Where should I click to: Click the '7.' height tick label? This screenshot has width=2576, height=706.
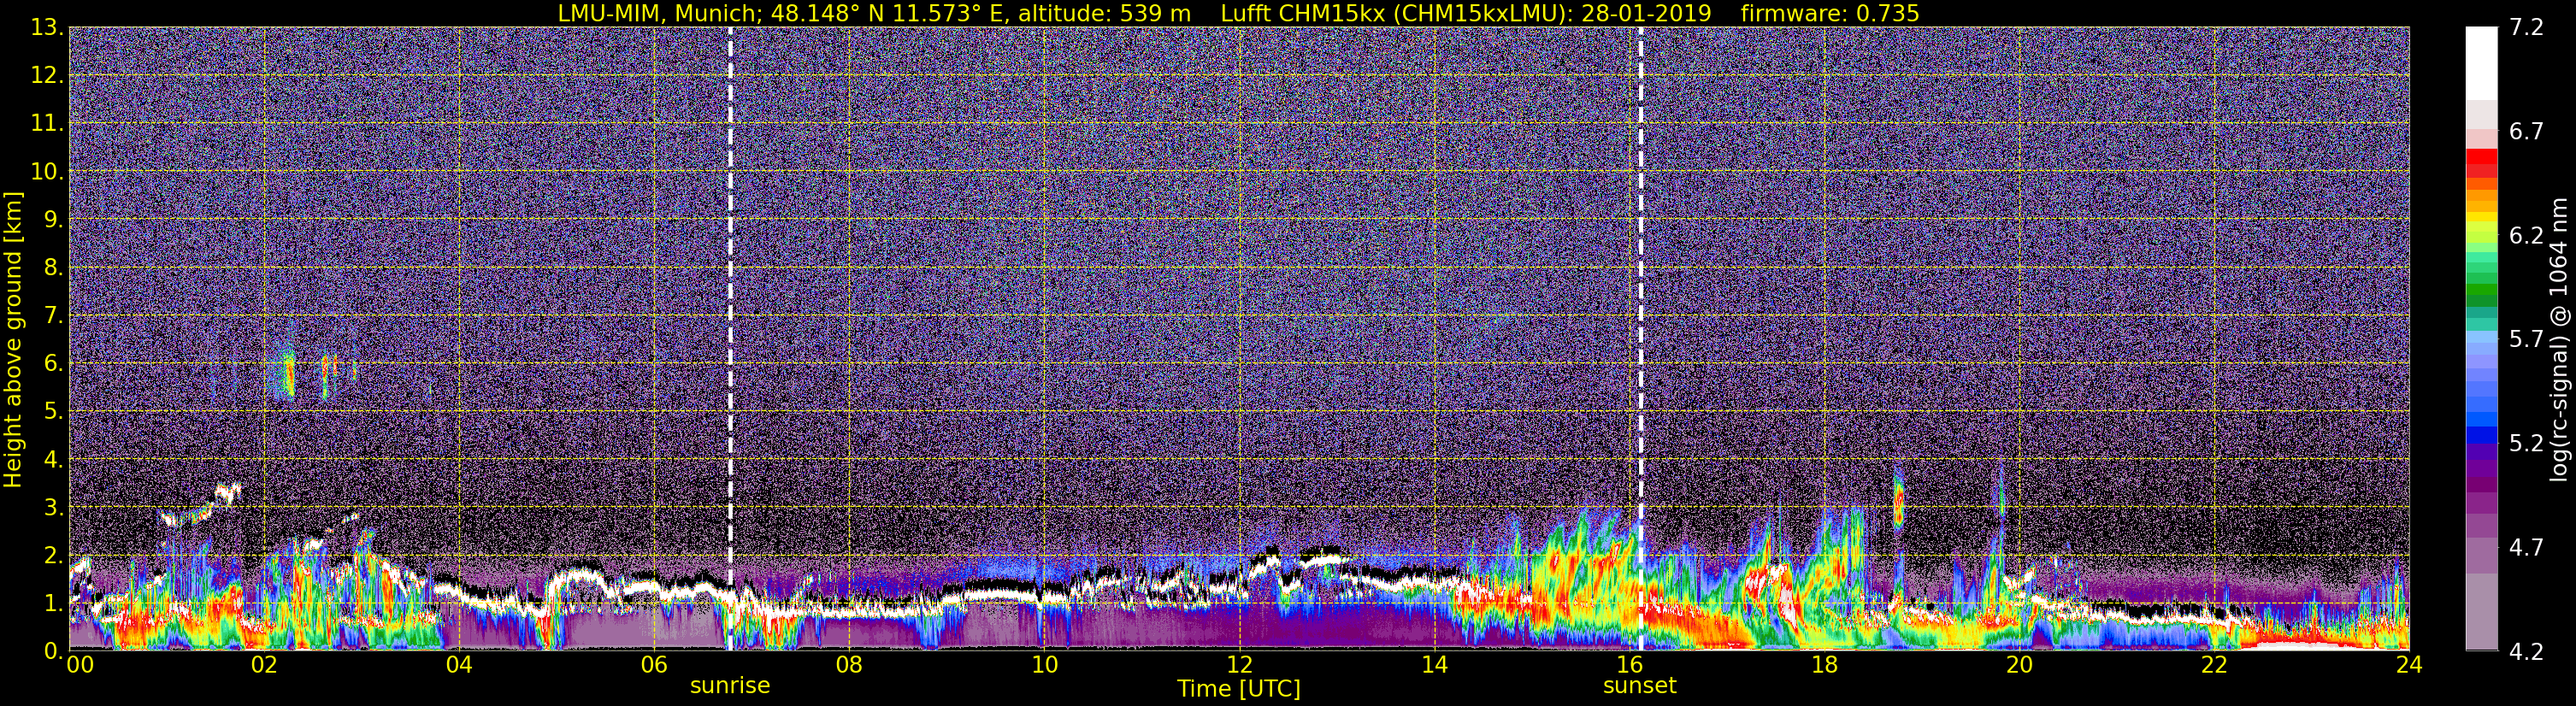coord(53,315)
